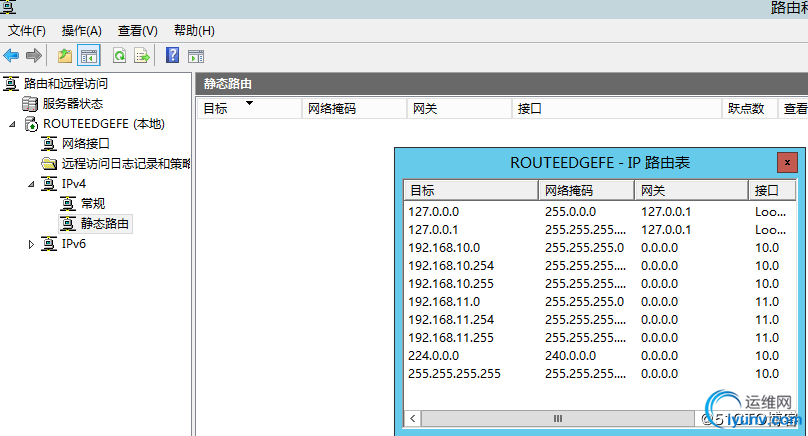Screen dimensions: 808x436
Task: Click the horizontal scrollbar thumb in IP 路由表
Action: (558, 418)
